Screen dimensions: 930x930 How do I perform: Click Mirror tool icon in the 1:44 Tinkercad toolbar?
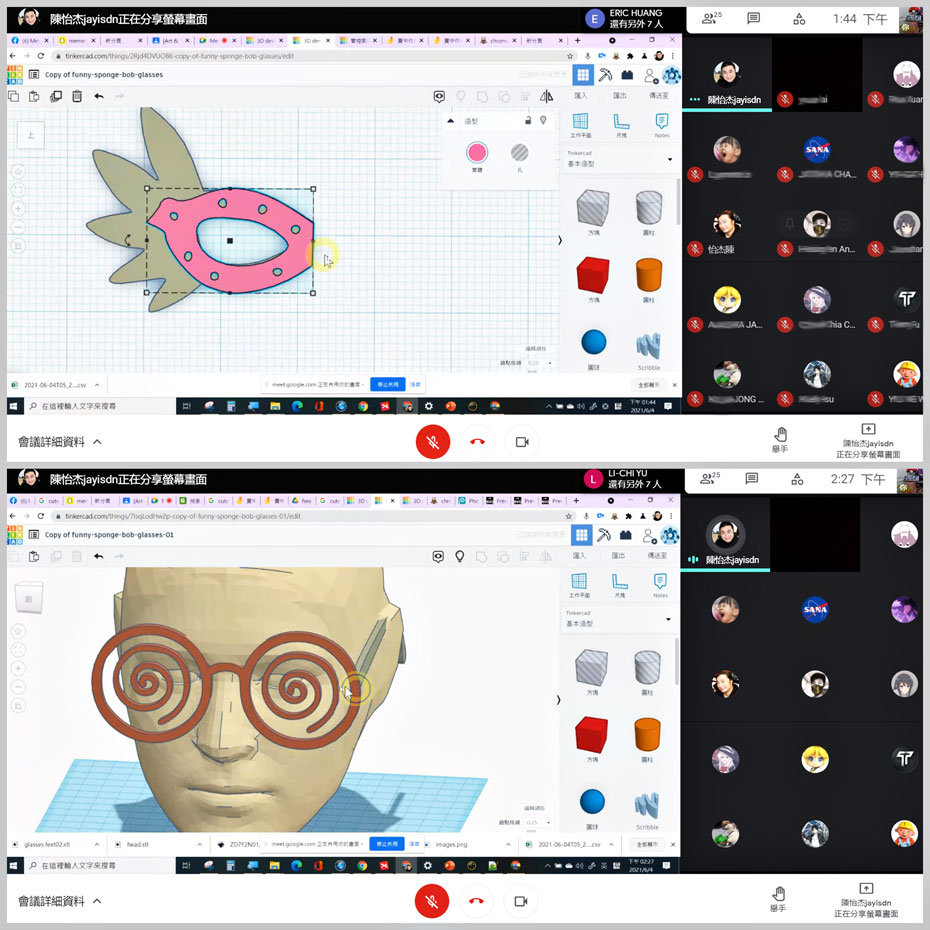(x=546, y=96)
